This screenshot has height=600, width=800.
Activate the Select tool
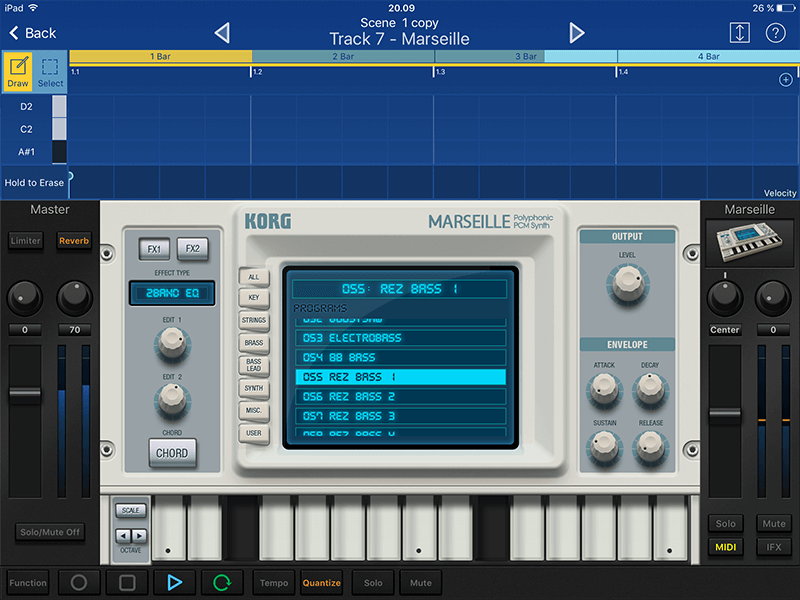(50, 71)
